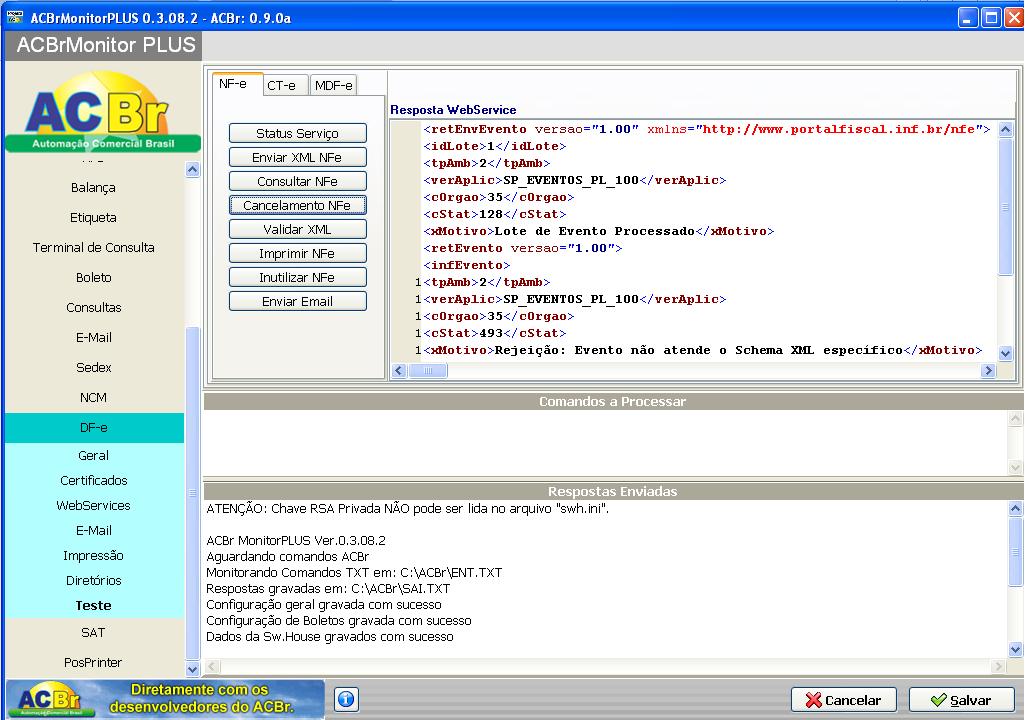Viewport: 1025px width, 720px height.
Task: Click the Cancelar button
Action: [843, 700]
